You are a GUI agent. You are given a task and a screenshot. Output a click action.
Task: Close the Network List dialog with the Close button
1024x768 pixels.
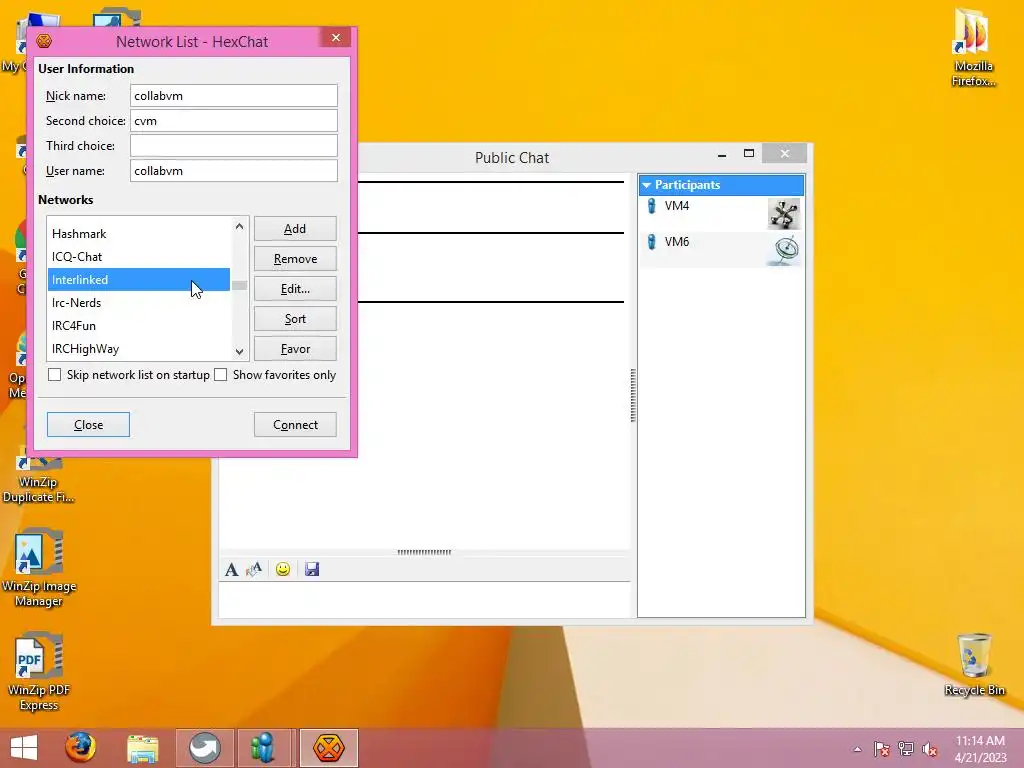88,424
